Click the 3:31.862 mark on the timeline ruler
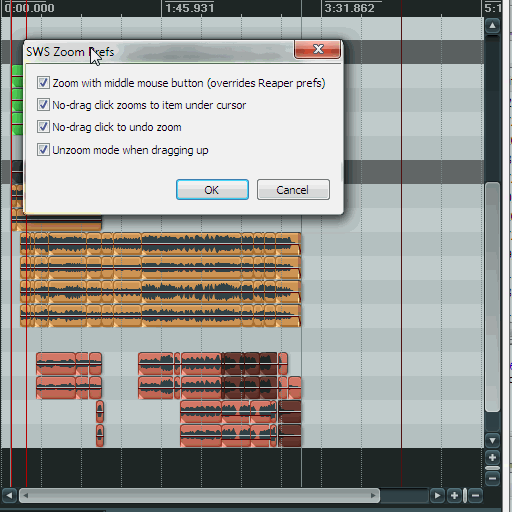Image resolution: width=512 pixels, height=512 pixels. [x=349, y=8]
